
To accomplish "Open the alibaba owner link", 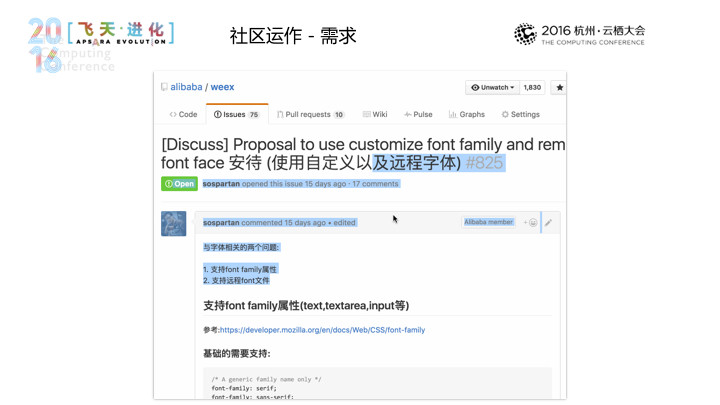I will tap(186, 87).
